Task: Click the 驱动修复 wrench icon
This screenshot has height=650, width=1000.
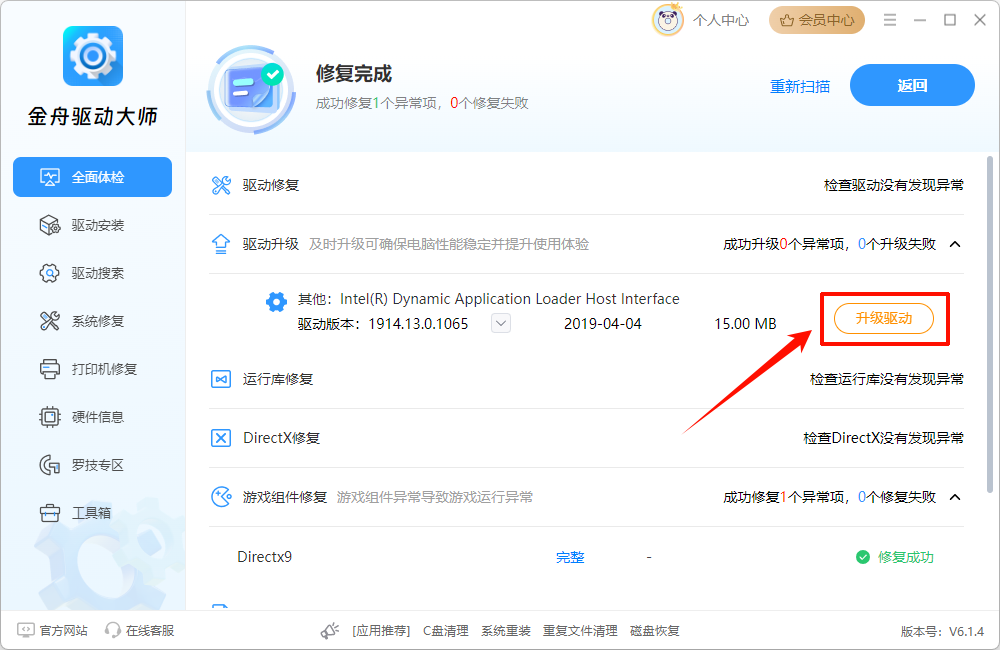Action: click(221, 185)
